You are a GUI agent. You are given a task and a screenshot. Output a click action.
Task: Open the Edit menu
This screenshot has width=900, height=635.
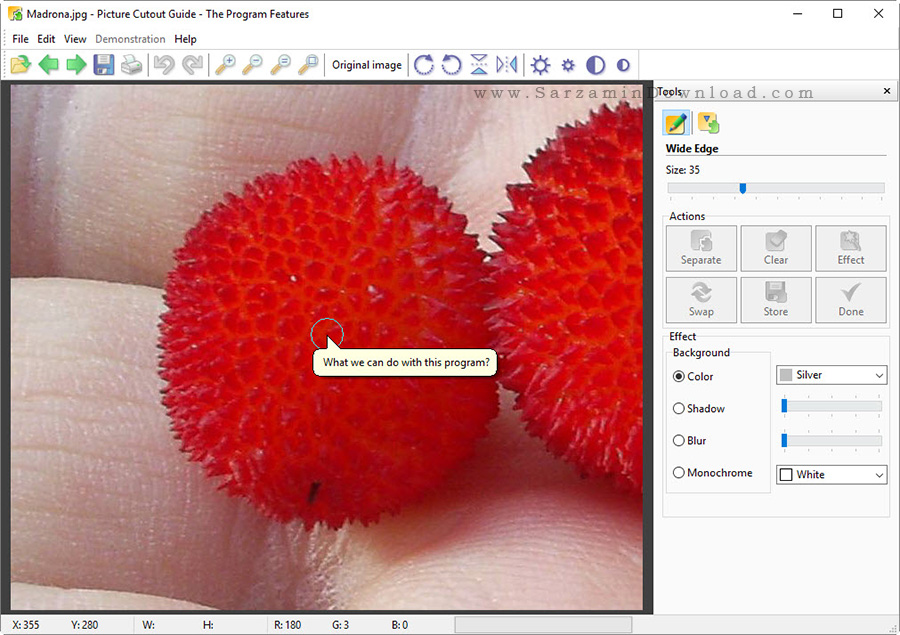46,39
